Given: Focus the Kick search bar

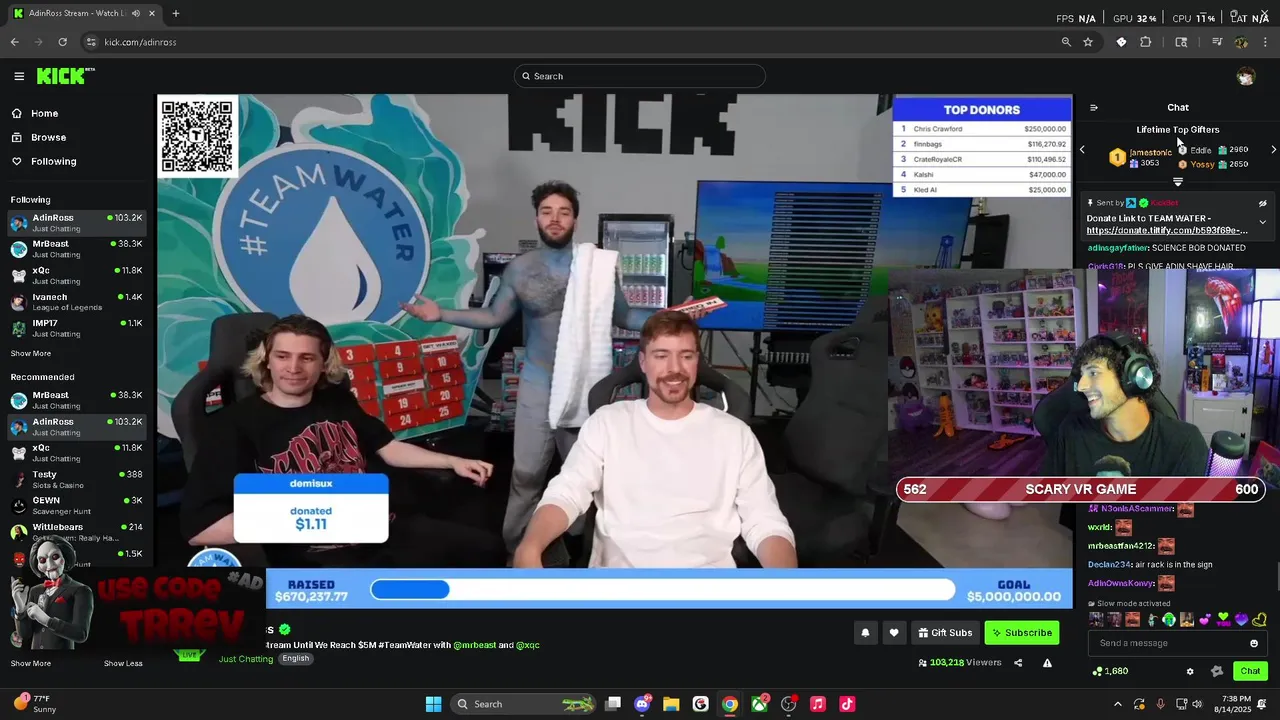Looking at the screenshot, I should pyautogui.click(x=640, y=76).
